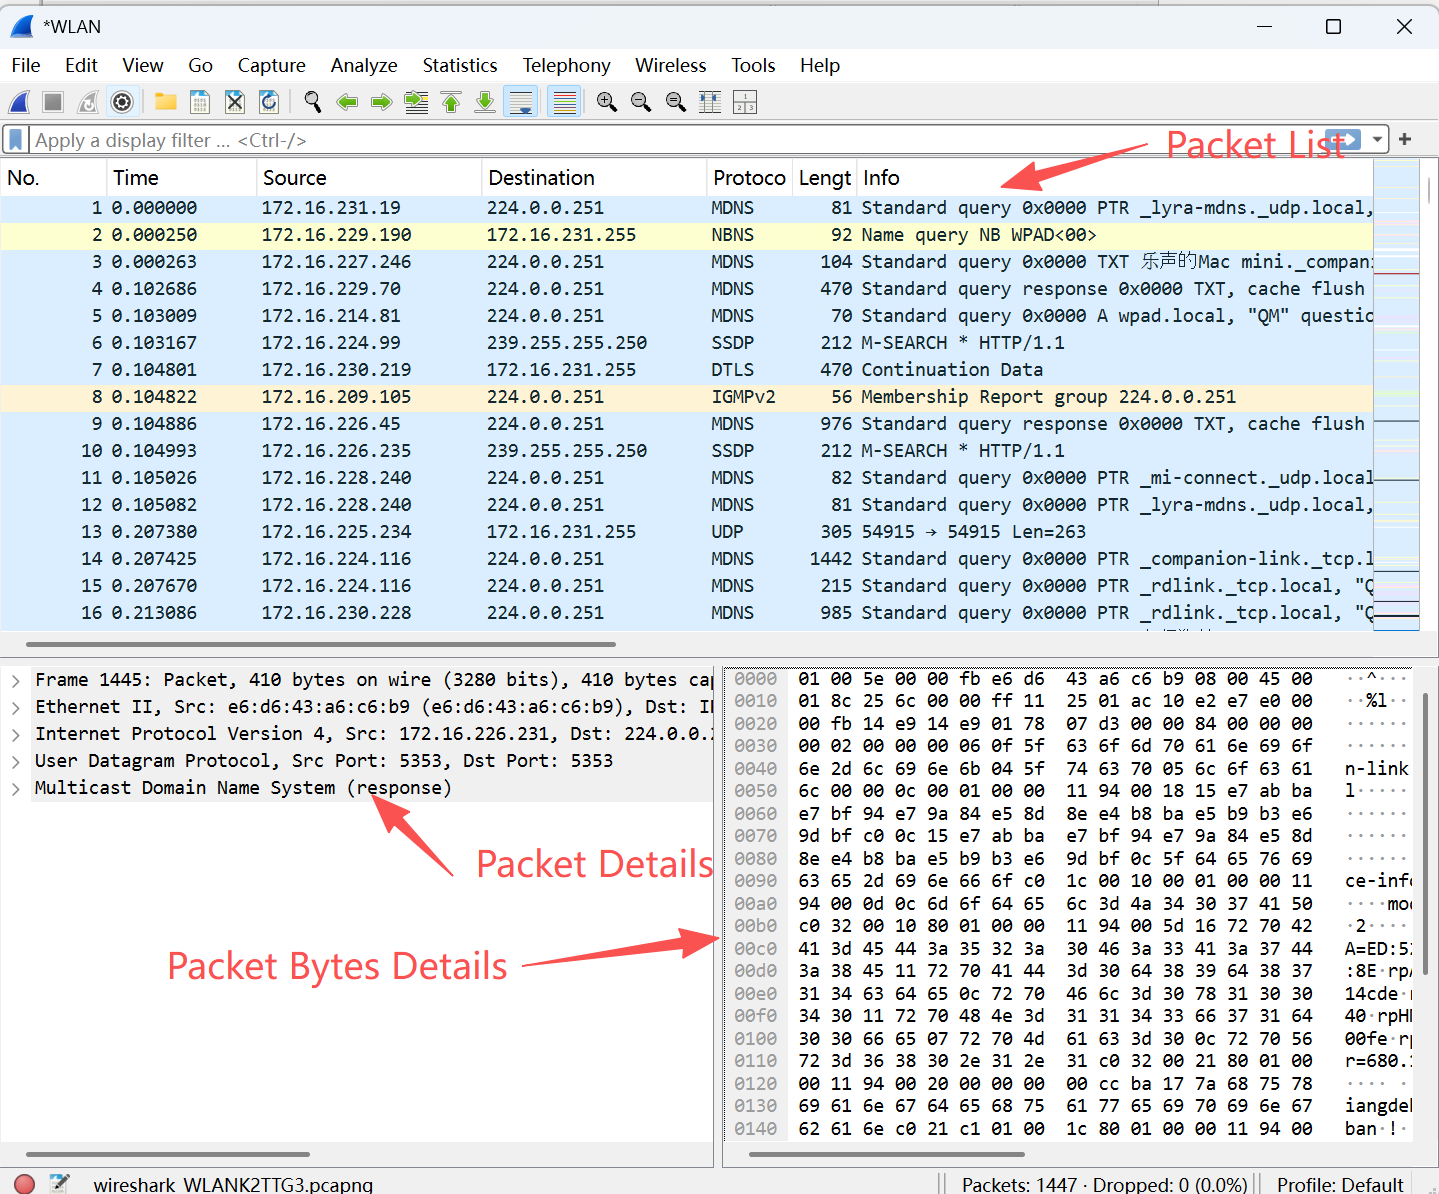Click Profile: Default in status bar
Screen dimensions: 1439x1194
(1339, 1184)
